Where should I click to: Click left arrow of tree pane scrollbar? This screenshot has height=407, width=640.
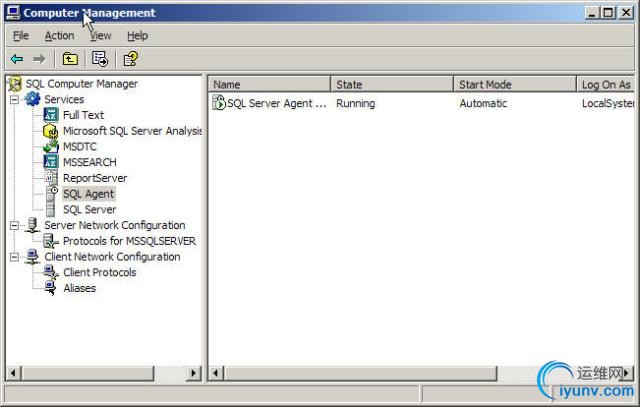pos(13,373)
